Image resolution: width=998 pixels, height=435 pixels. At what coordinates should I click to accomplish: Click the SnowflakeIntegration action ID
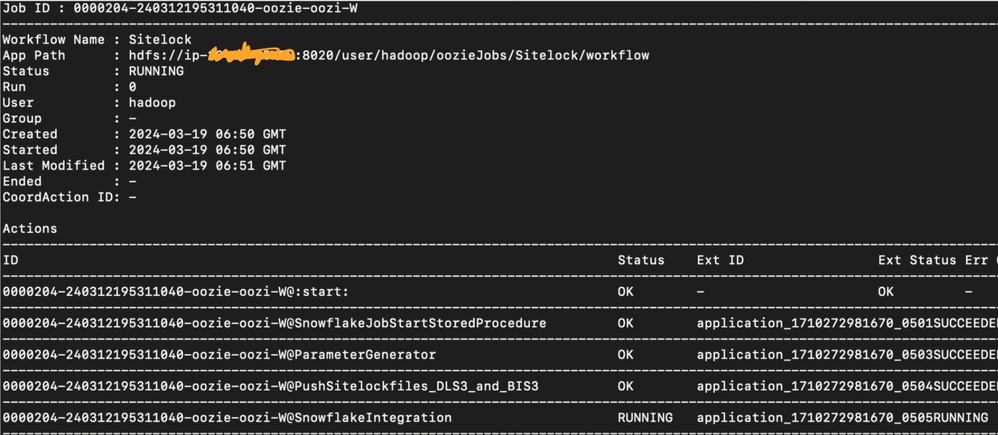(x=227, y=418)
